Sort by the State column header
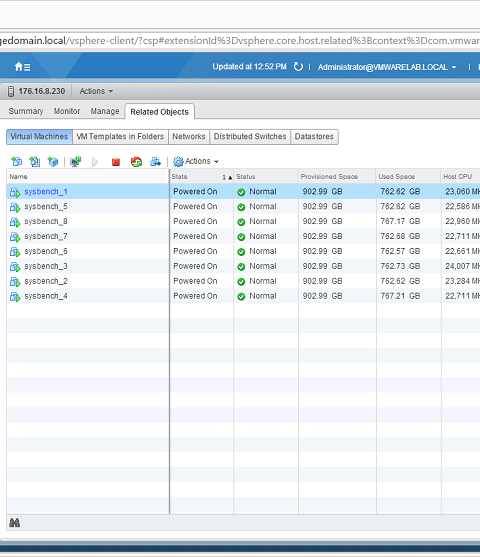The image size is (480, 557). click(x=201, y=177)
